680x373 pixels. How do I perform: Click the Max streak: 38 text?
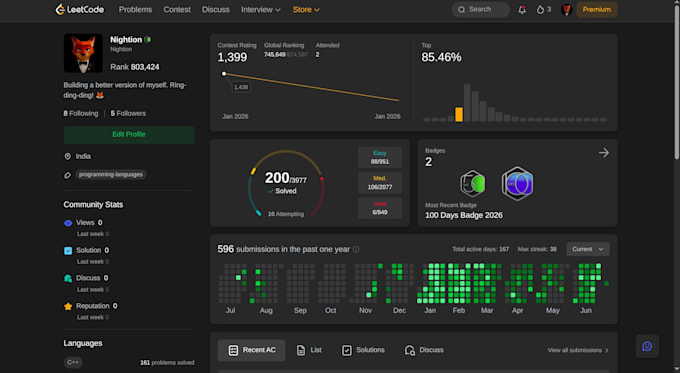click(537, 249)
